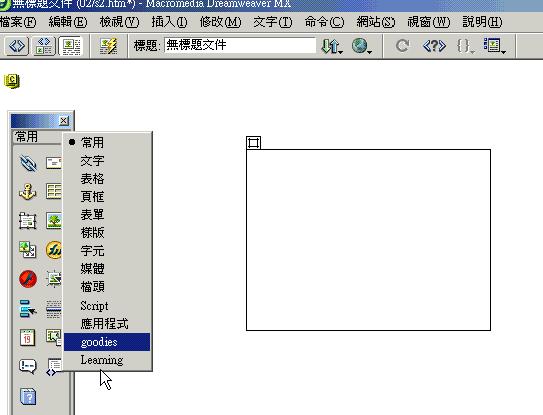Viewport: 543px width, 415px height.
Task: Click the 標題 title text field
Action: click(240, 45)
